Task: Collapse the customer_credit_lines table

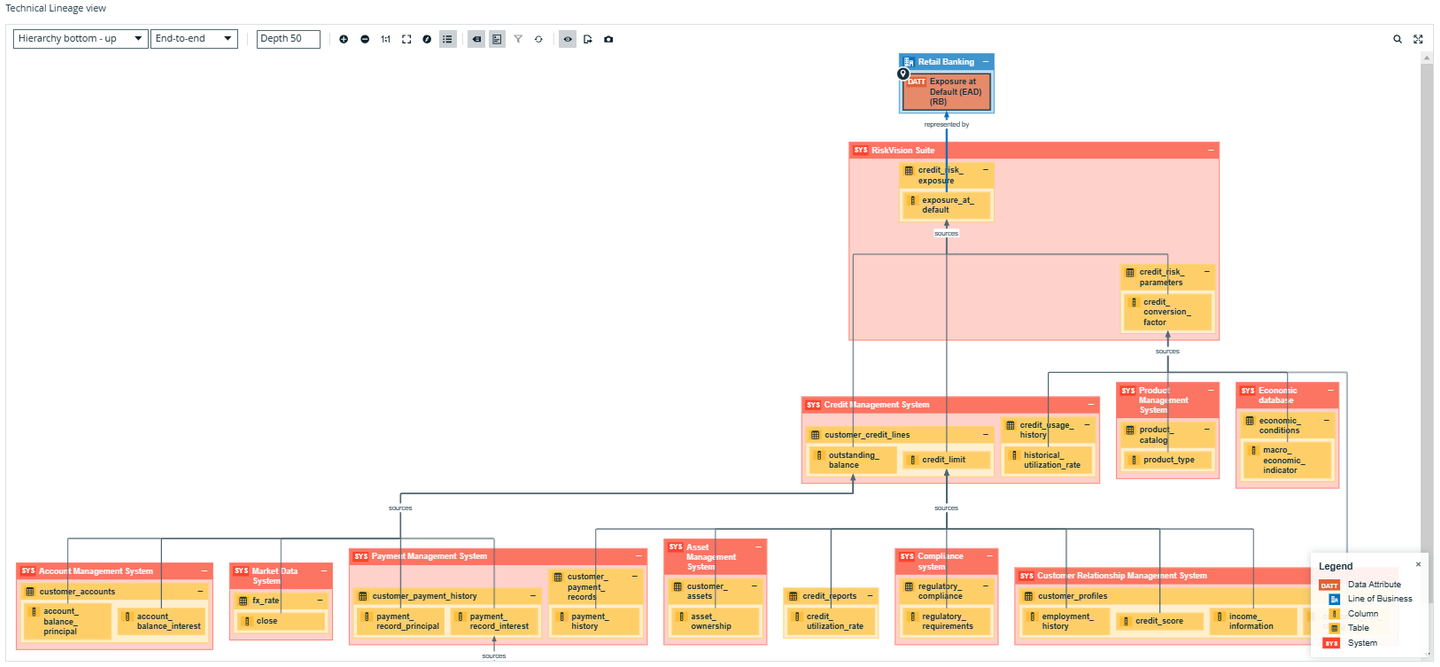Action: 986,435
